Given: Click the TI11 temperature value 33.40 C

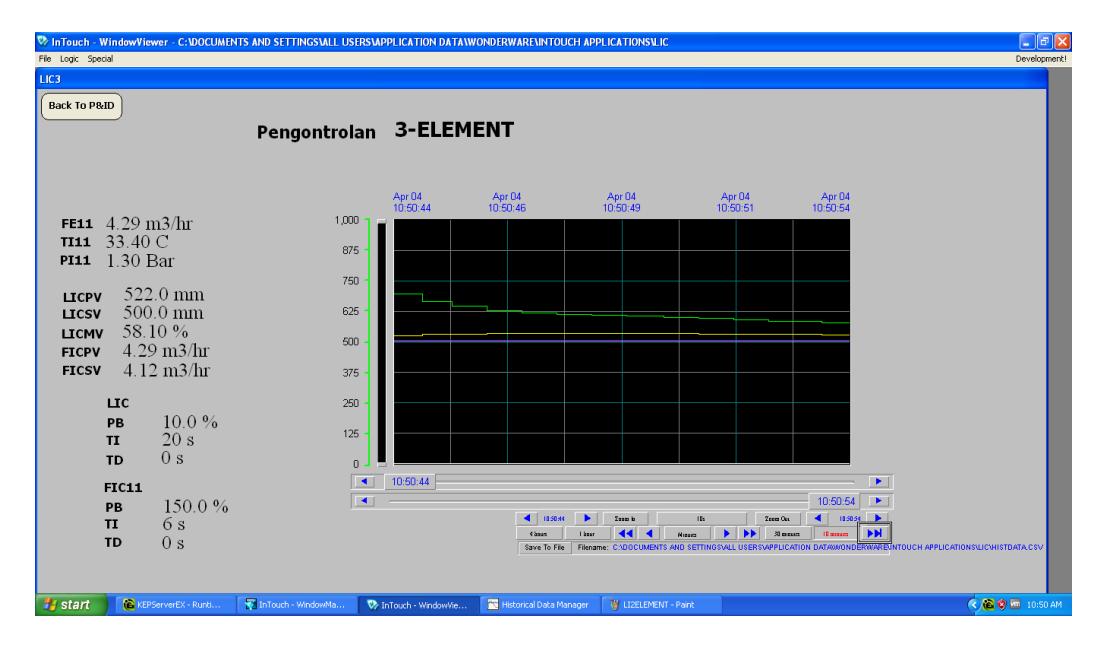Looking at the screenshot, I should 137,242.
